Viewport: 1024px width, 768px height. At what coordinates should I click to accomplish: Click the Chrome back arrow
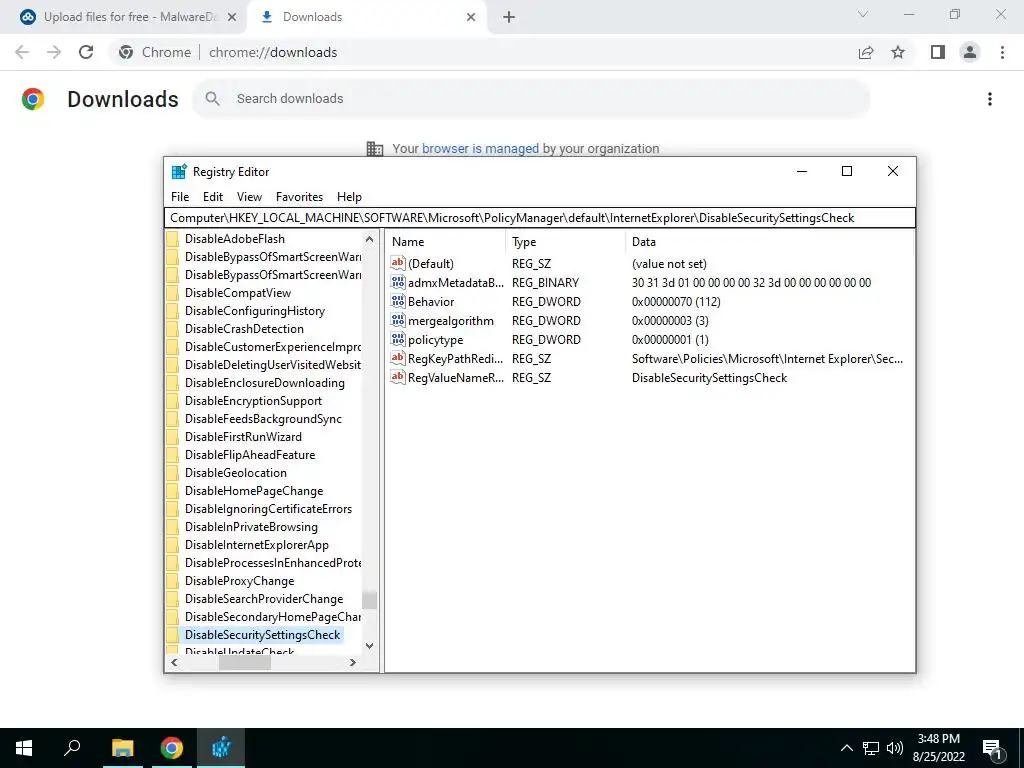click(x=22, y=52)
